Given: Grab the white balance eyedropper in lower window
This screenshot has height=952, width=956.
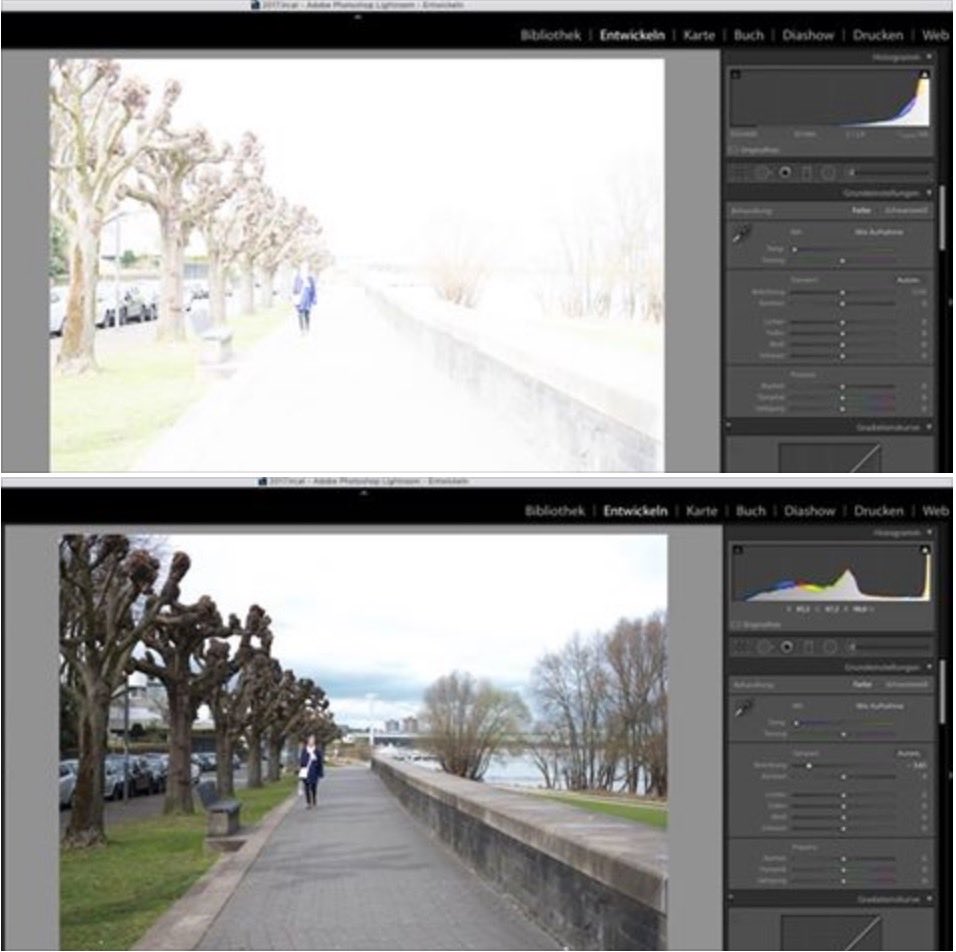Looking at the screenshot, I should pos(741,709).
